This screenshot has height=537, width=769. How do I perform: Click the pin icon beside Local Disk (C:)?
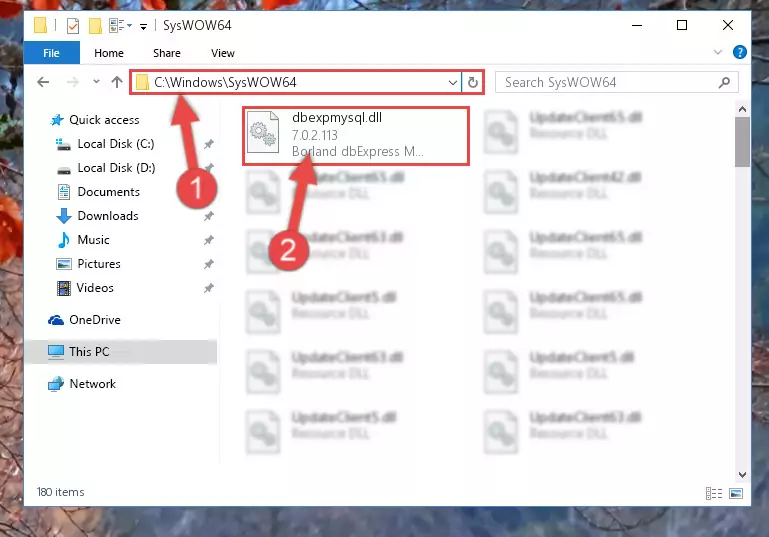[209, 144]
